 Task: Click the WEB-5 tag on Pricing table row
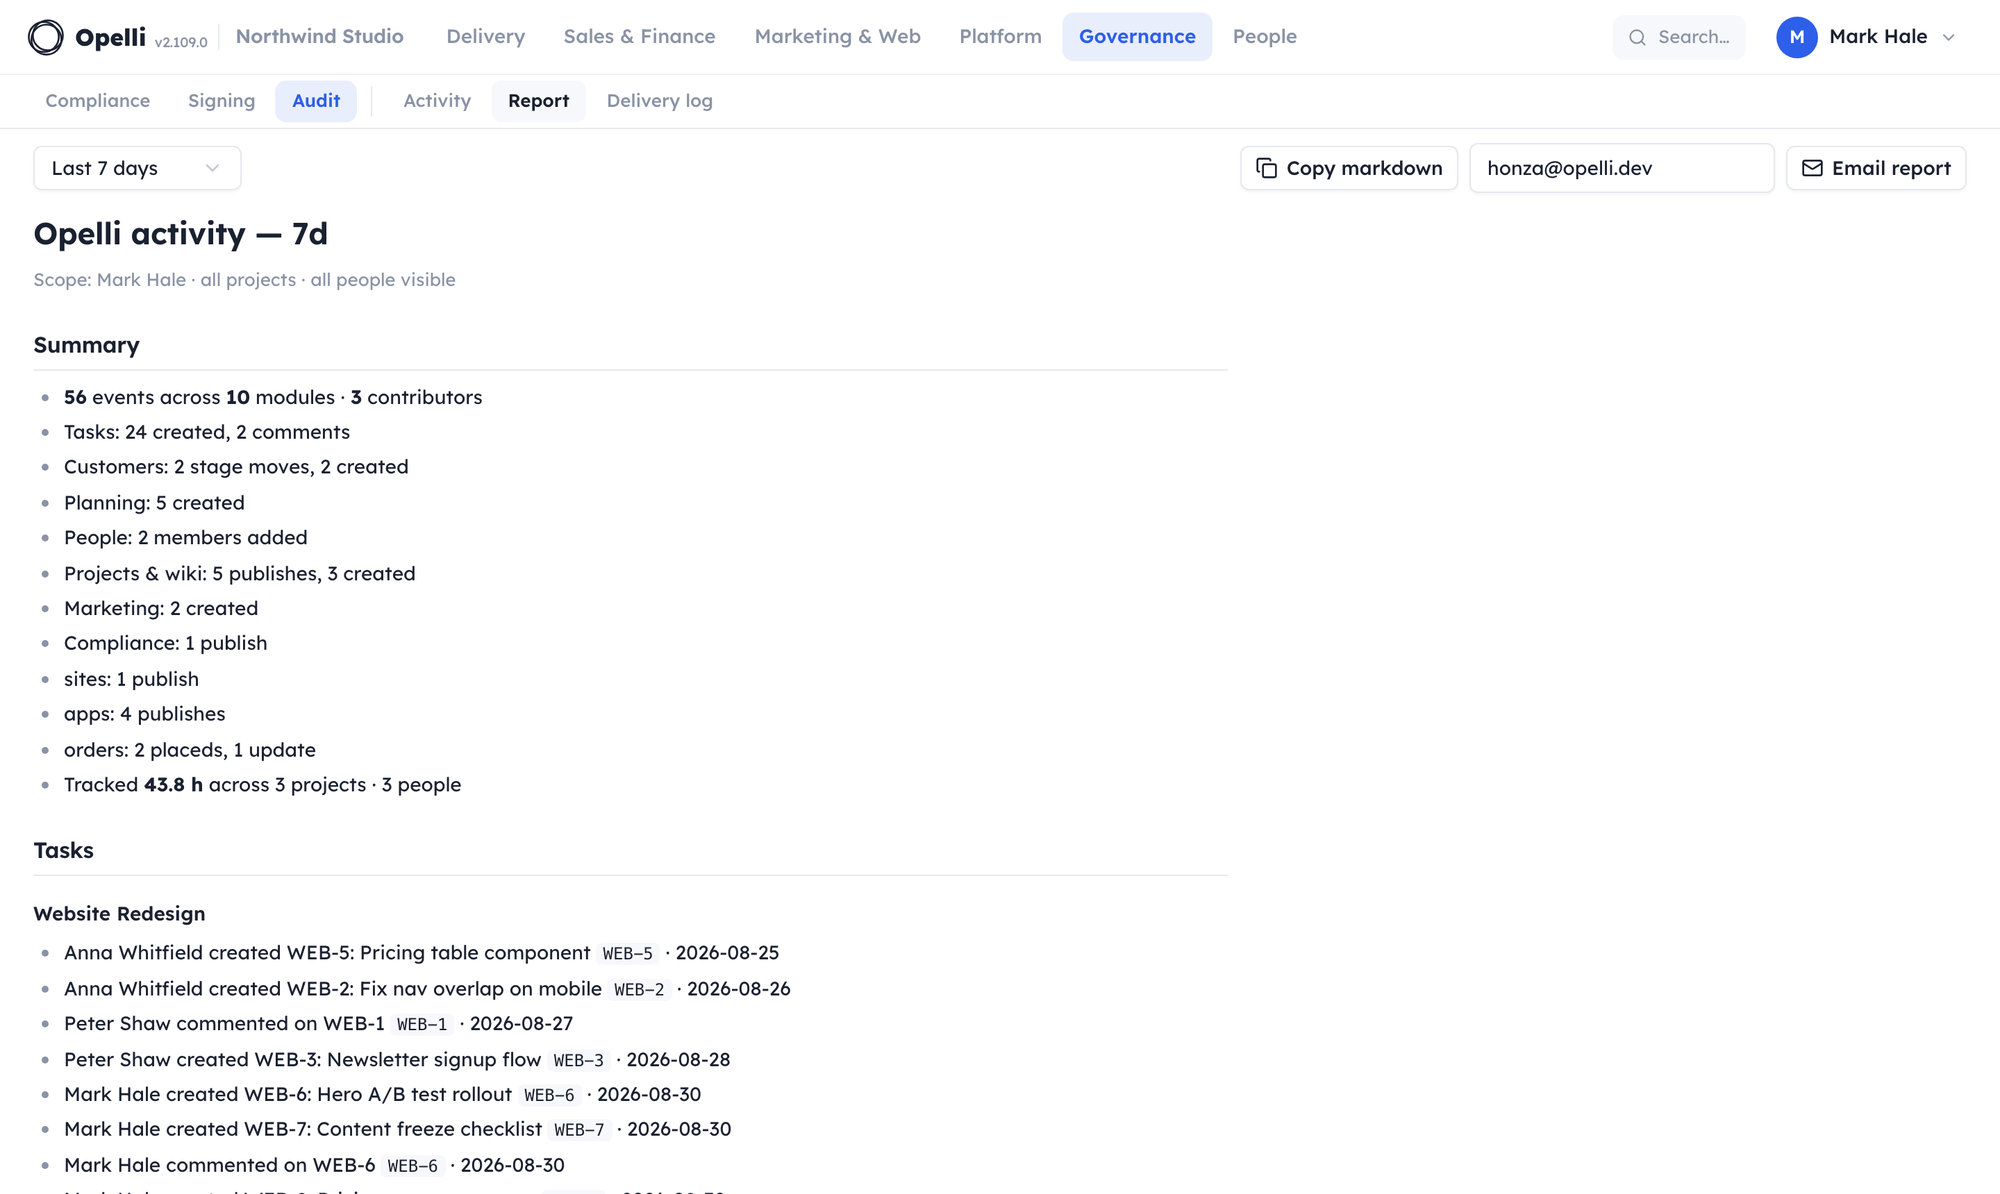[628, 954]
